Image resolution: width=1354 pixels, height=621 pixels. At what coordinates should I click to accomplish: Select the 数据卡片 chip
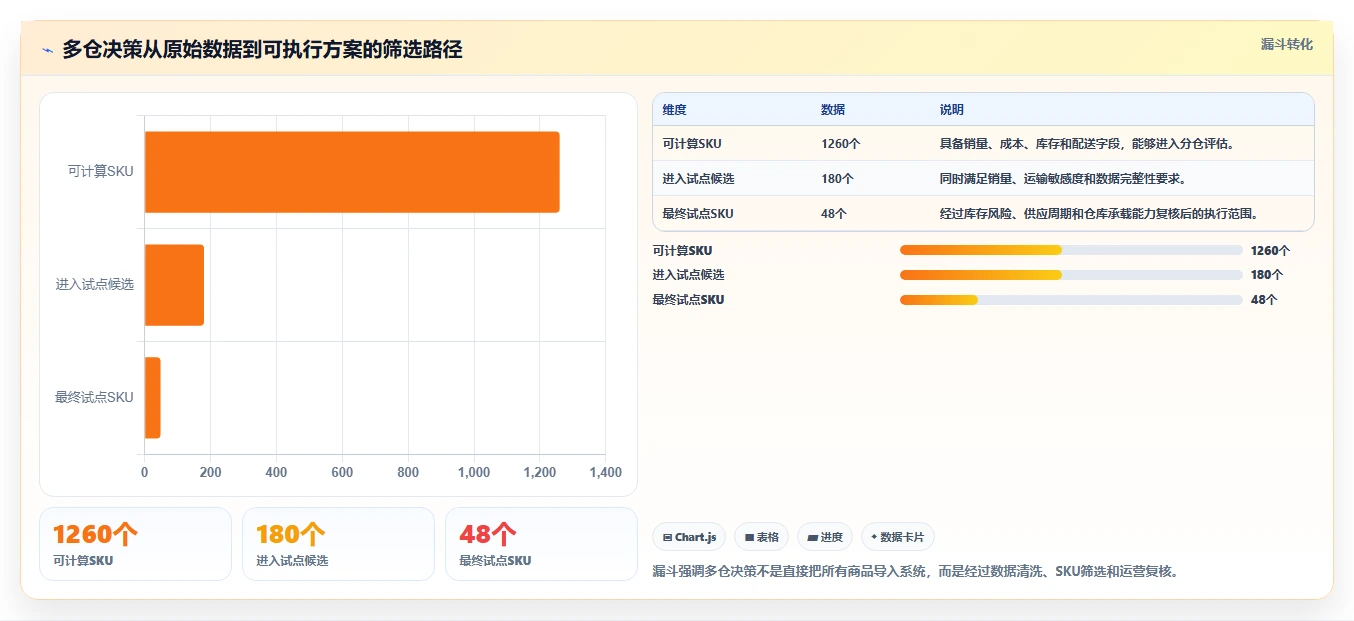click(x=898, y=537)
